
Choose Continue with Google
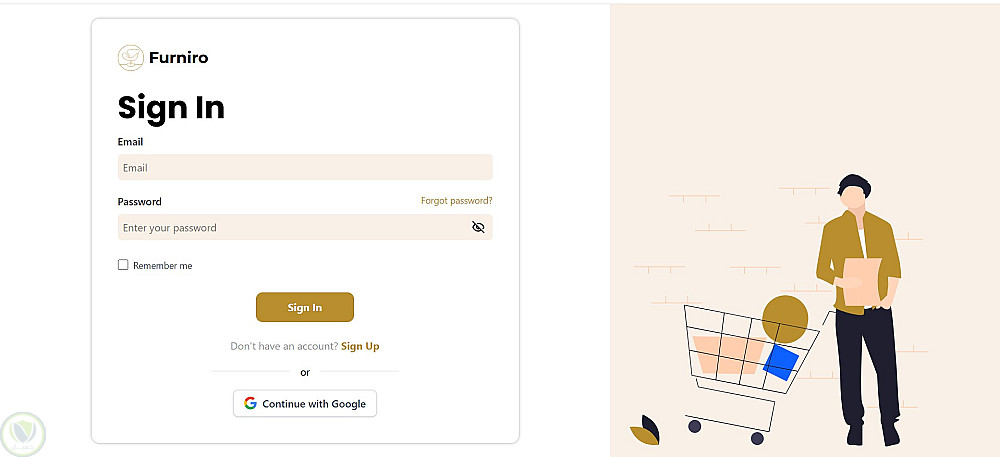[305, 404]
